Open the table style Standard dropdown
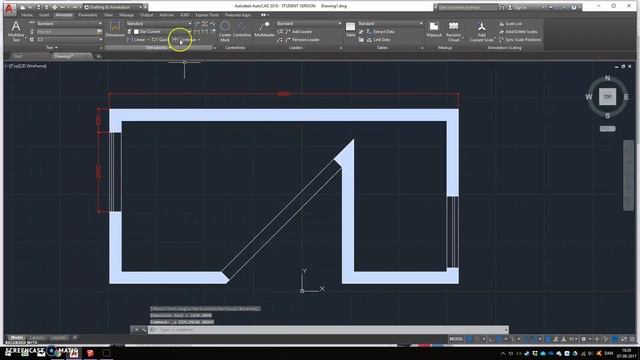The width and height of the screenshot is (640, 360). click(391, 24)
